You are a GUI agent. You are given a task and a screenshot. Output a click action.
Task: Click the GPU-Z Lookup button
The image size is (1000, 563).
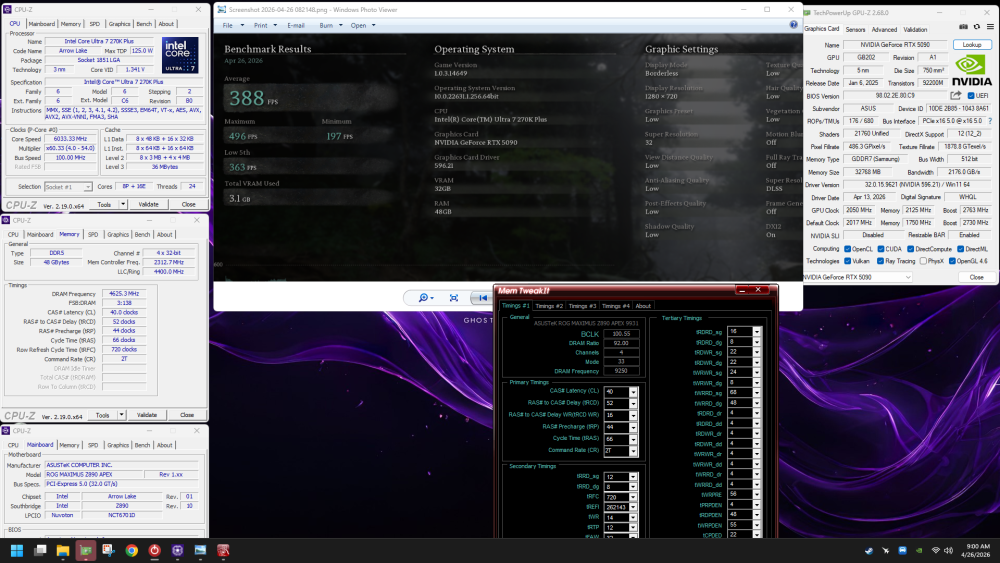(x=972, y=45)
